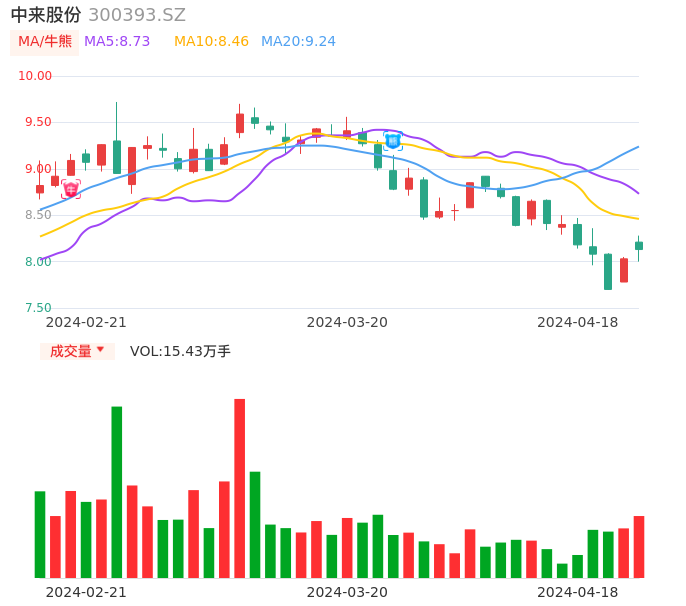Viewport: 686px width, 606px height.
Task: Click the pink bull marker icon
Action: pos(71,189)
